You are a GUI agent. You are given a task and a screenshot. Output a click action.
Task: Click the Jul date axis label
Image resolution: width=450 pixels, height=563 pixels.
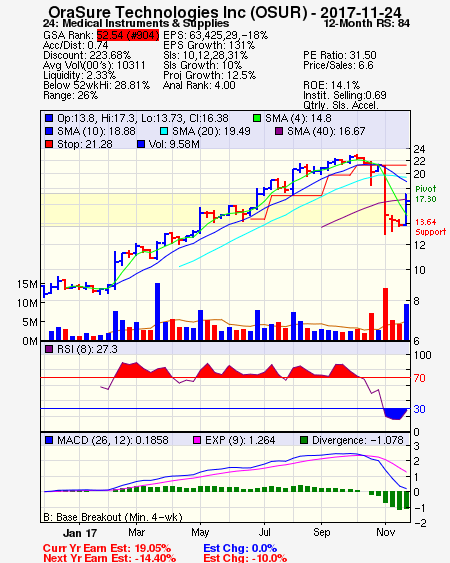(265, 532)
